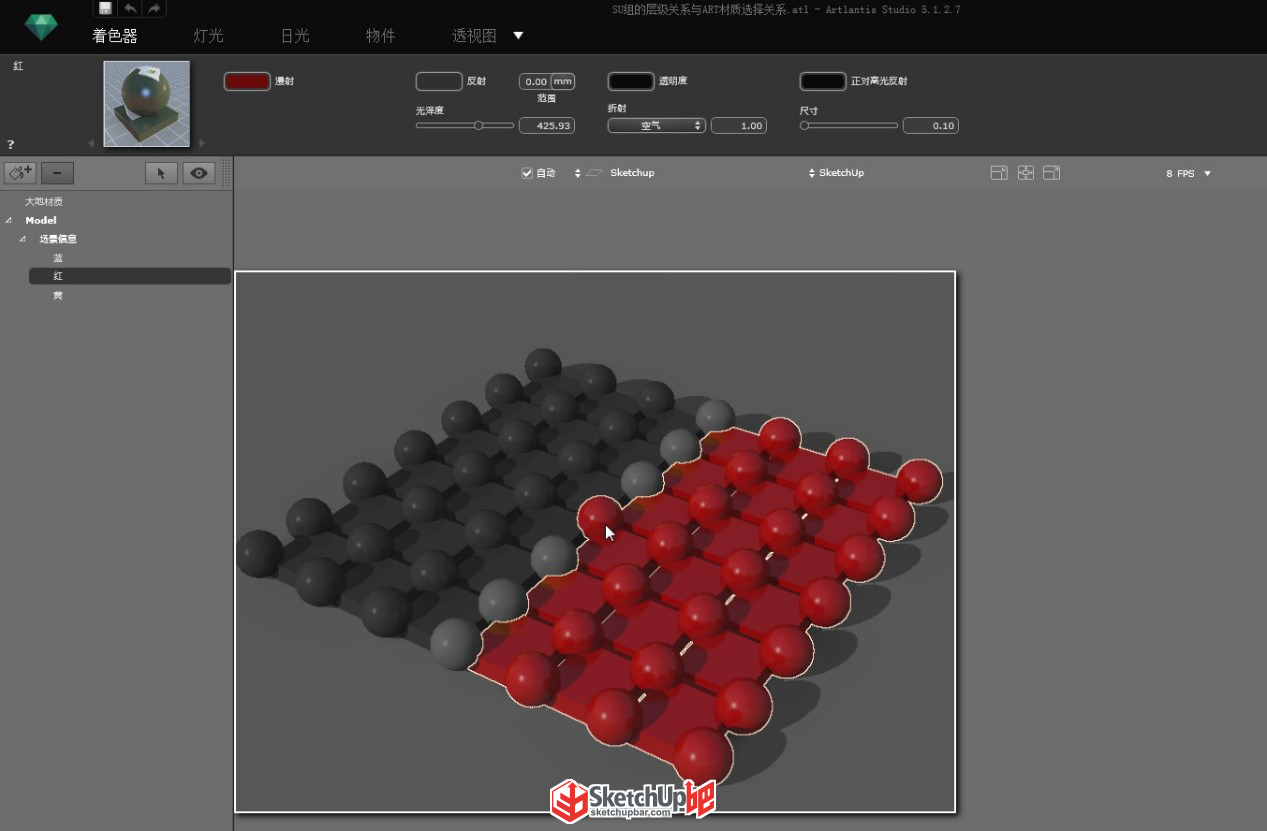Image resolution: width=1267 pixels, height=831 pixels.
Task: Collapse the Model tree node
Action: coord(8,220)
